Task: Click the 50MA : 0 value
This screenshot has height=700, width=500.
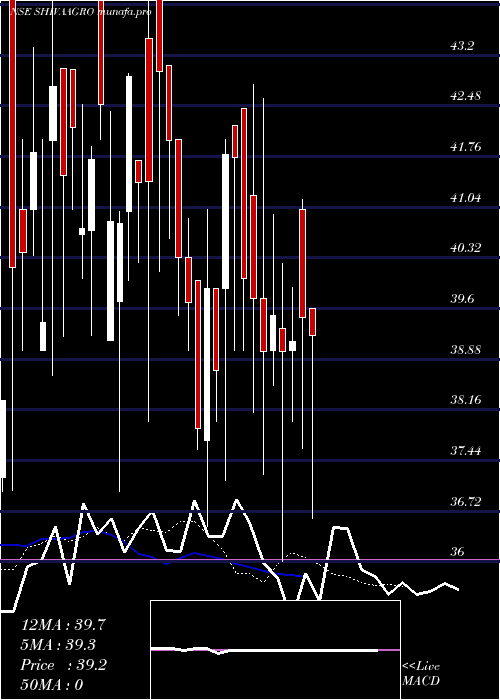Action: 52,685
